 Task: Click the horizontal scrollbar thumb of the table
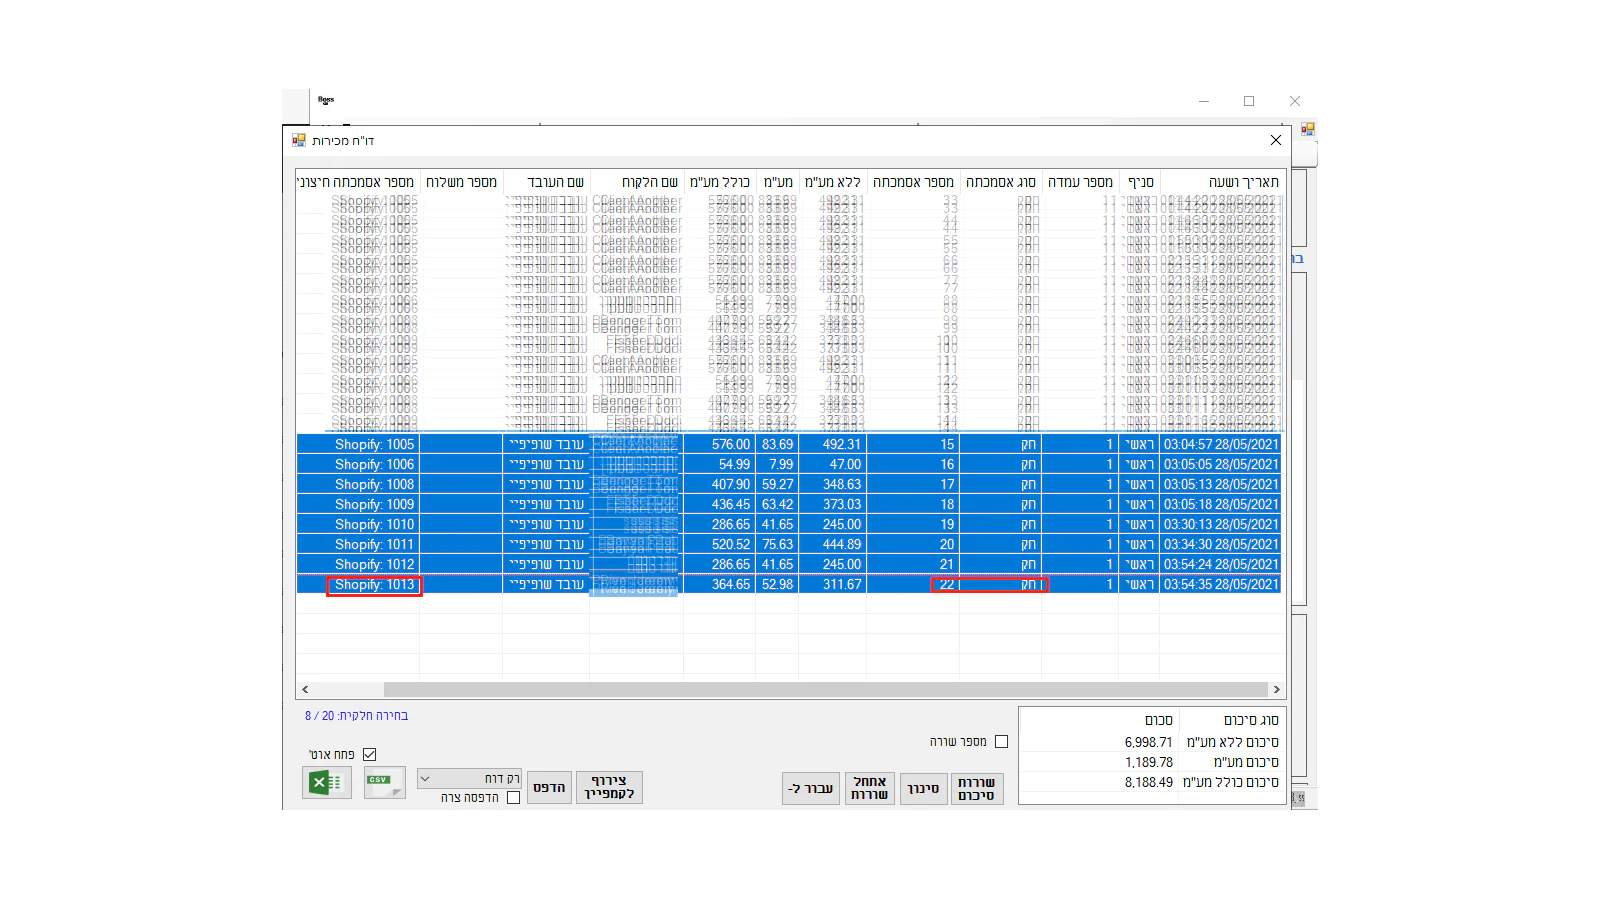[826, 689]
